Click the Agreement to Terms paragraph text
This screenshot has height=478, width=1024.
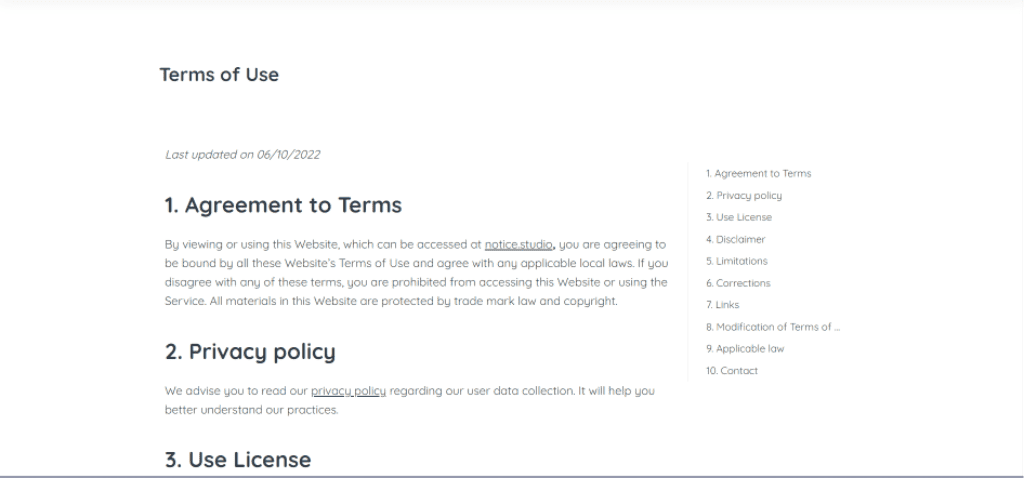click(417, 273)
